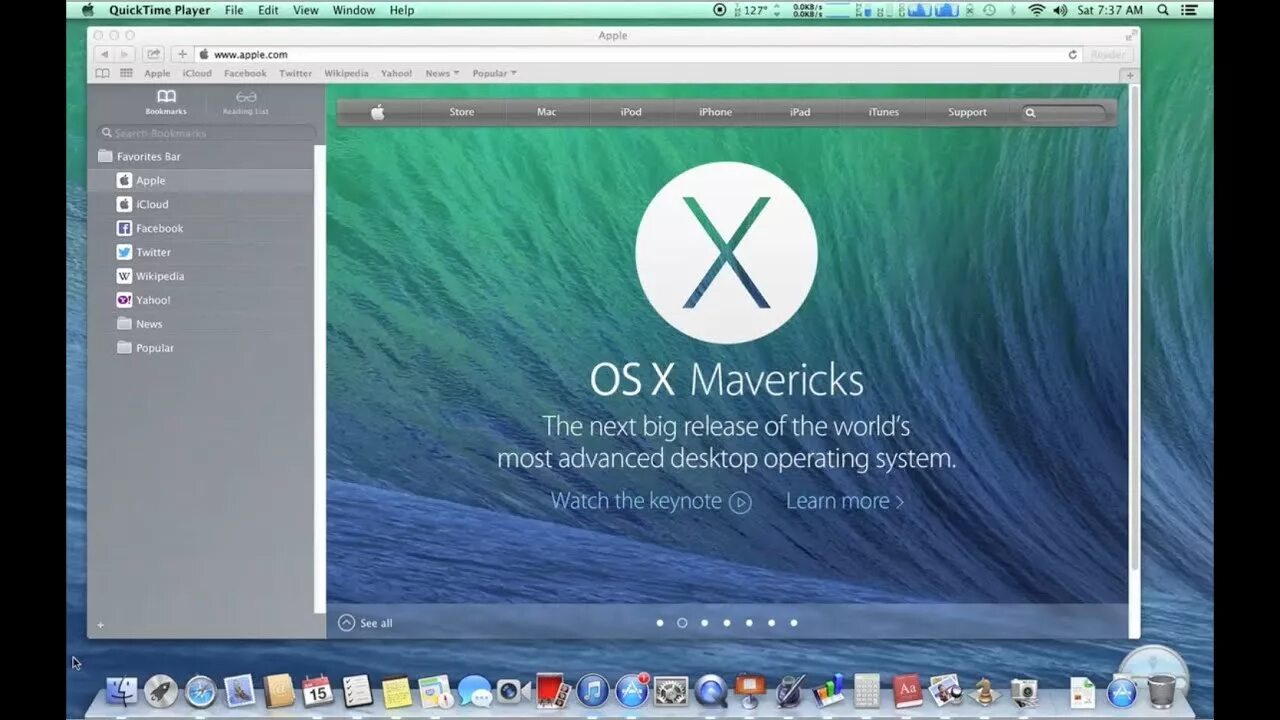
Task: Open Dictionary Aa icon in Dock
Action: (x=907, y=690)
